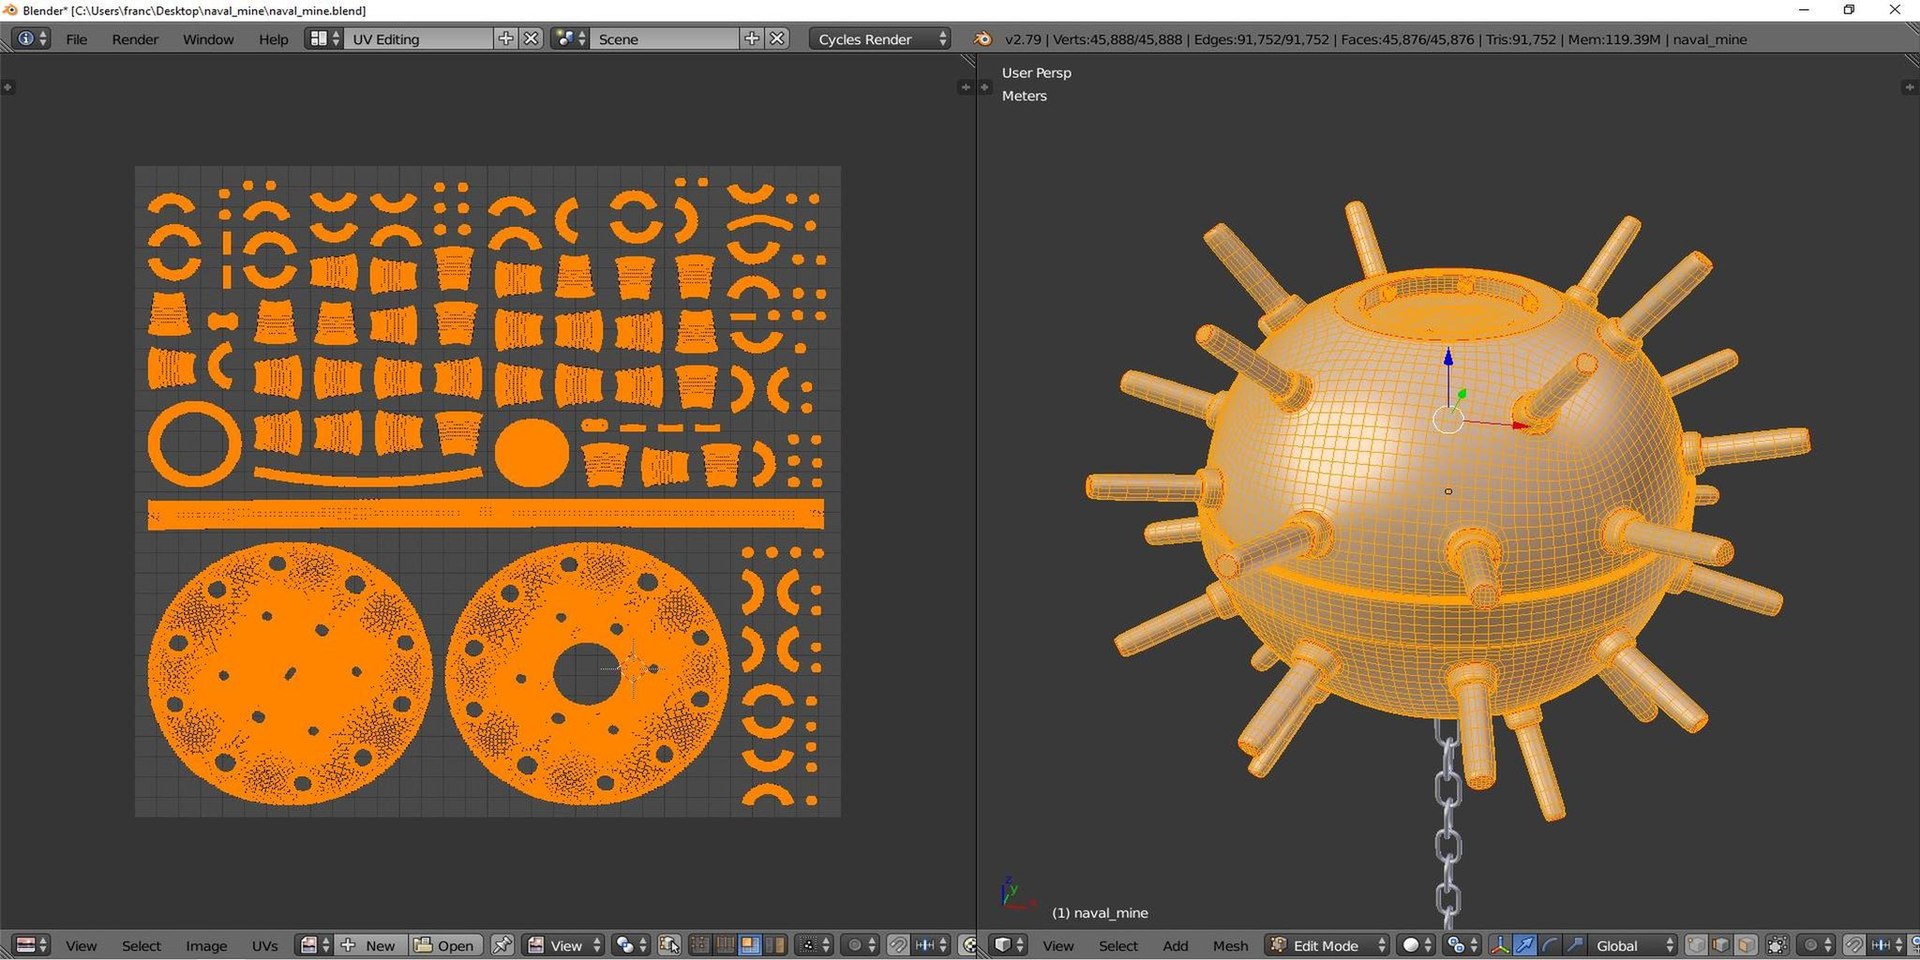Open the Add menu

click(x=1175, y=946)
